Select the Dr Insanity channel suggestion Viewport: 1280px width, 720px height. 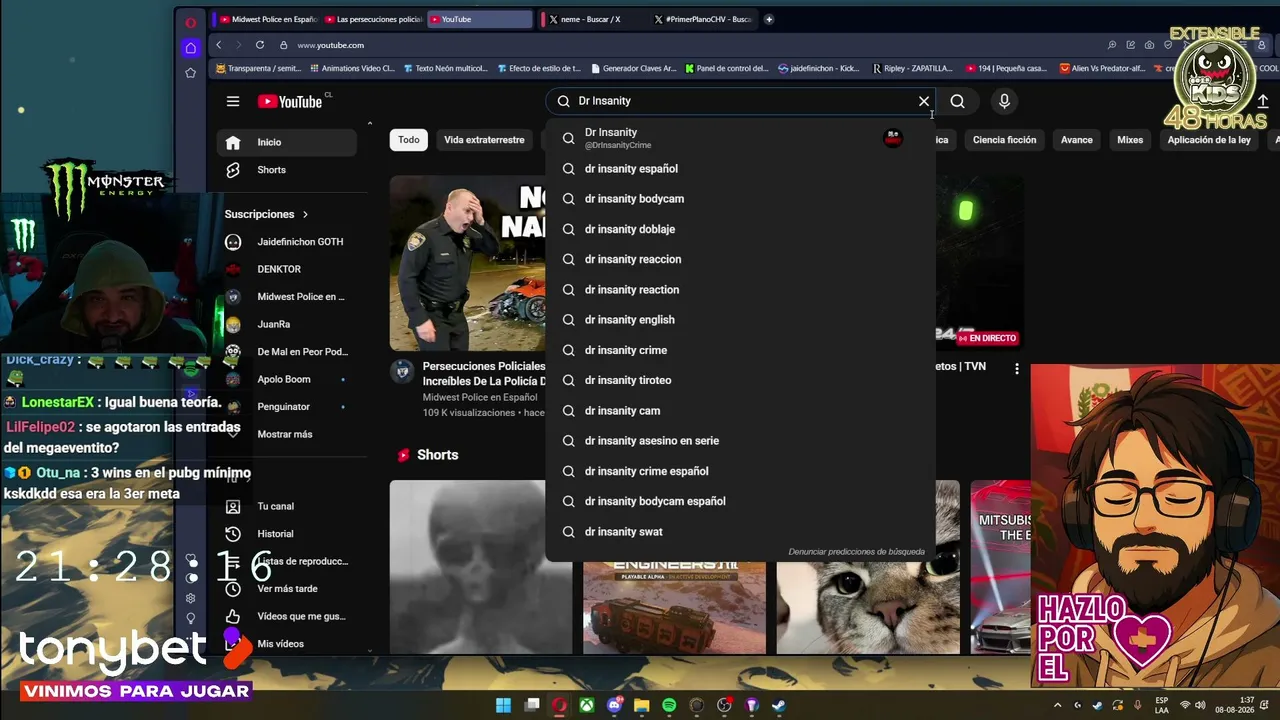click(740, 138)
